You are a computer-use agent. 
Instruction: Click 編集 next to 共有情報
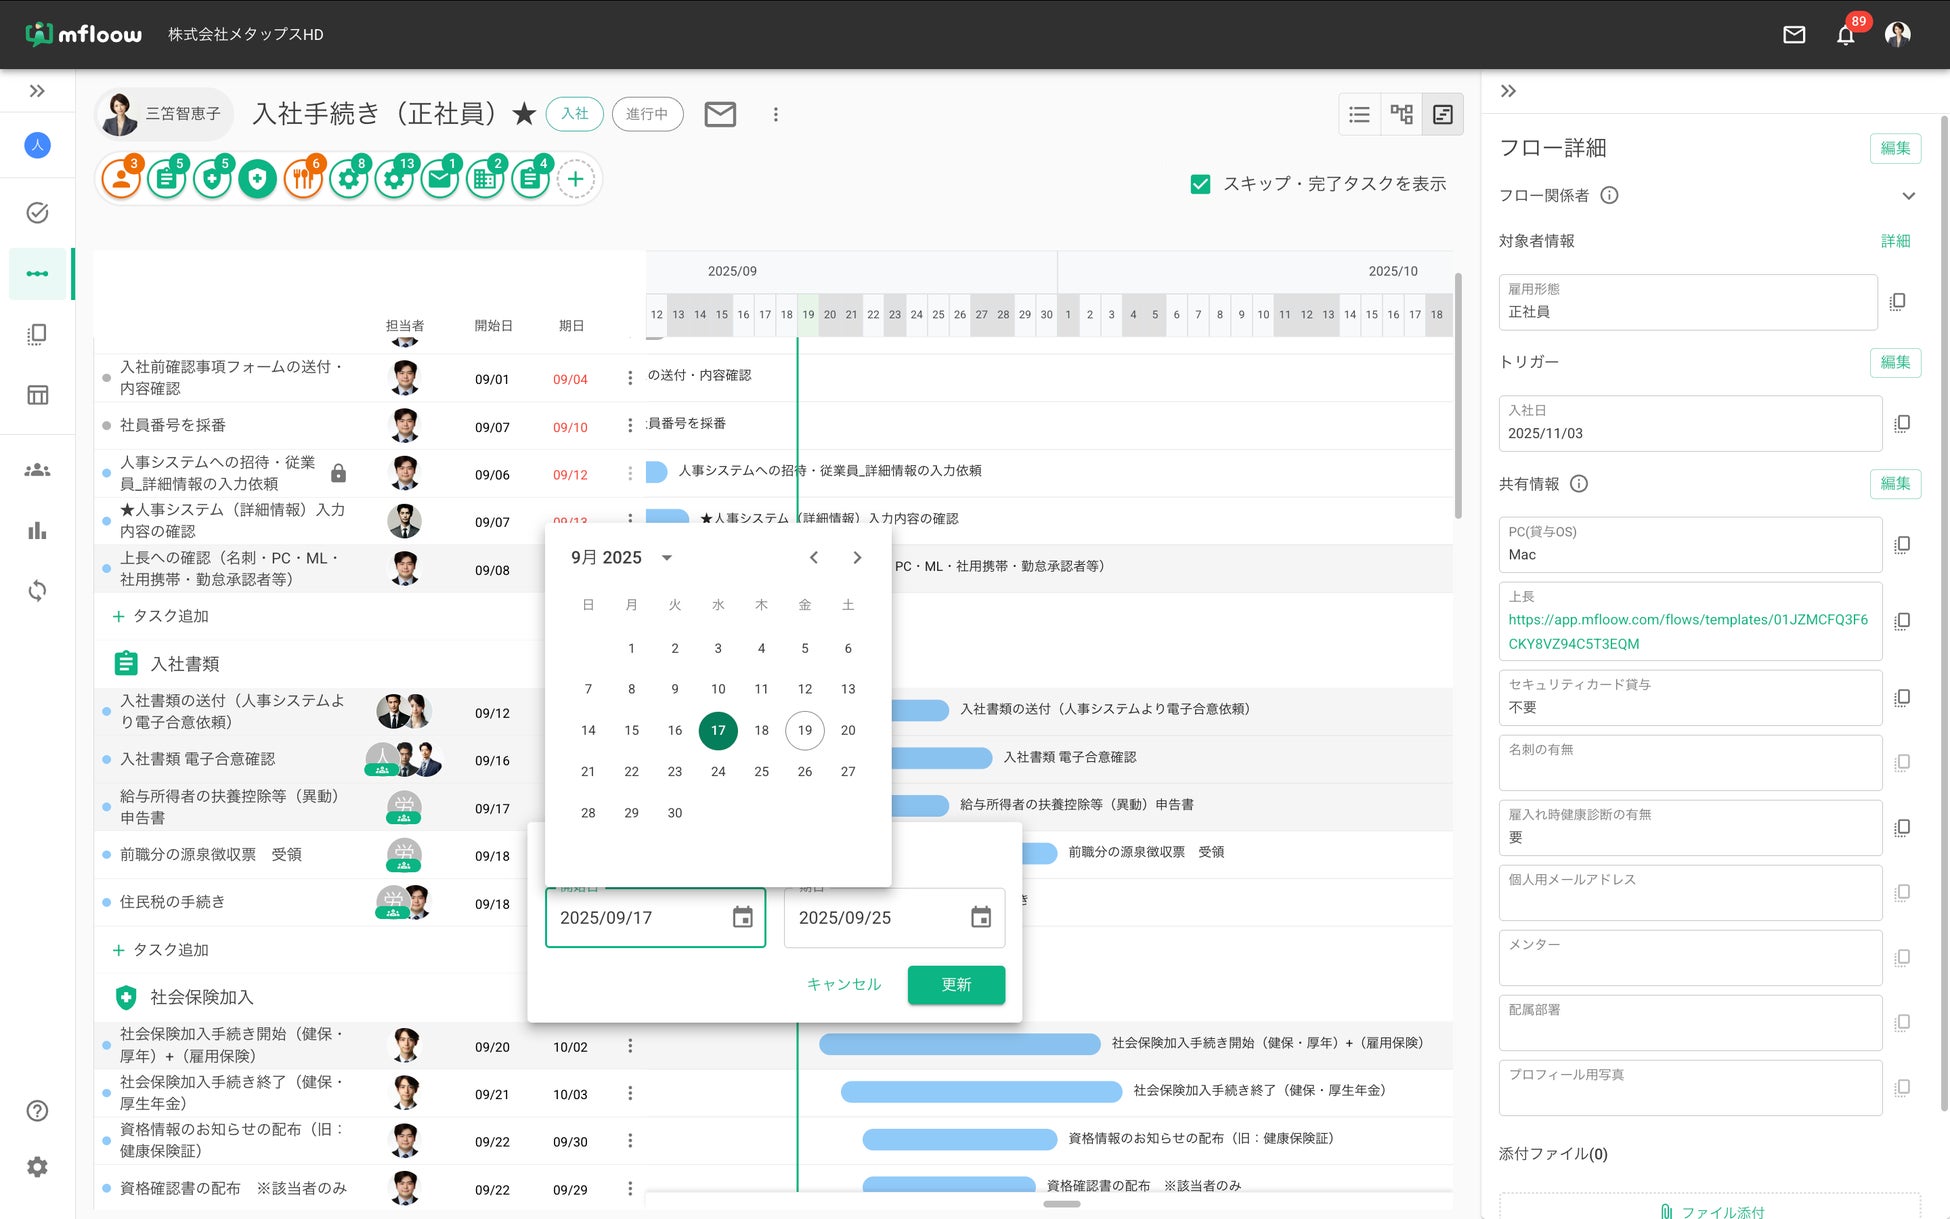(1895, 483)
